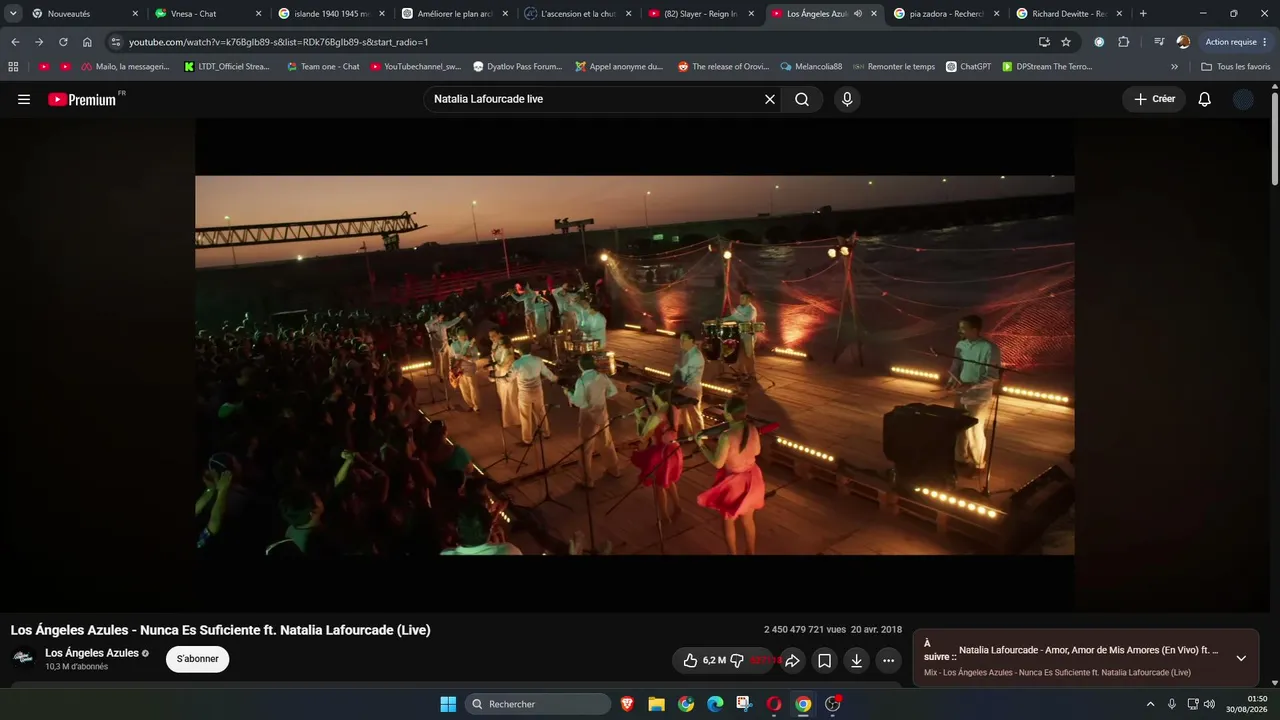Open a new browser tab

1143,14
